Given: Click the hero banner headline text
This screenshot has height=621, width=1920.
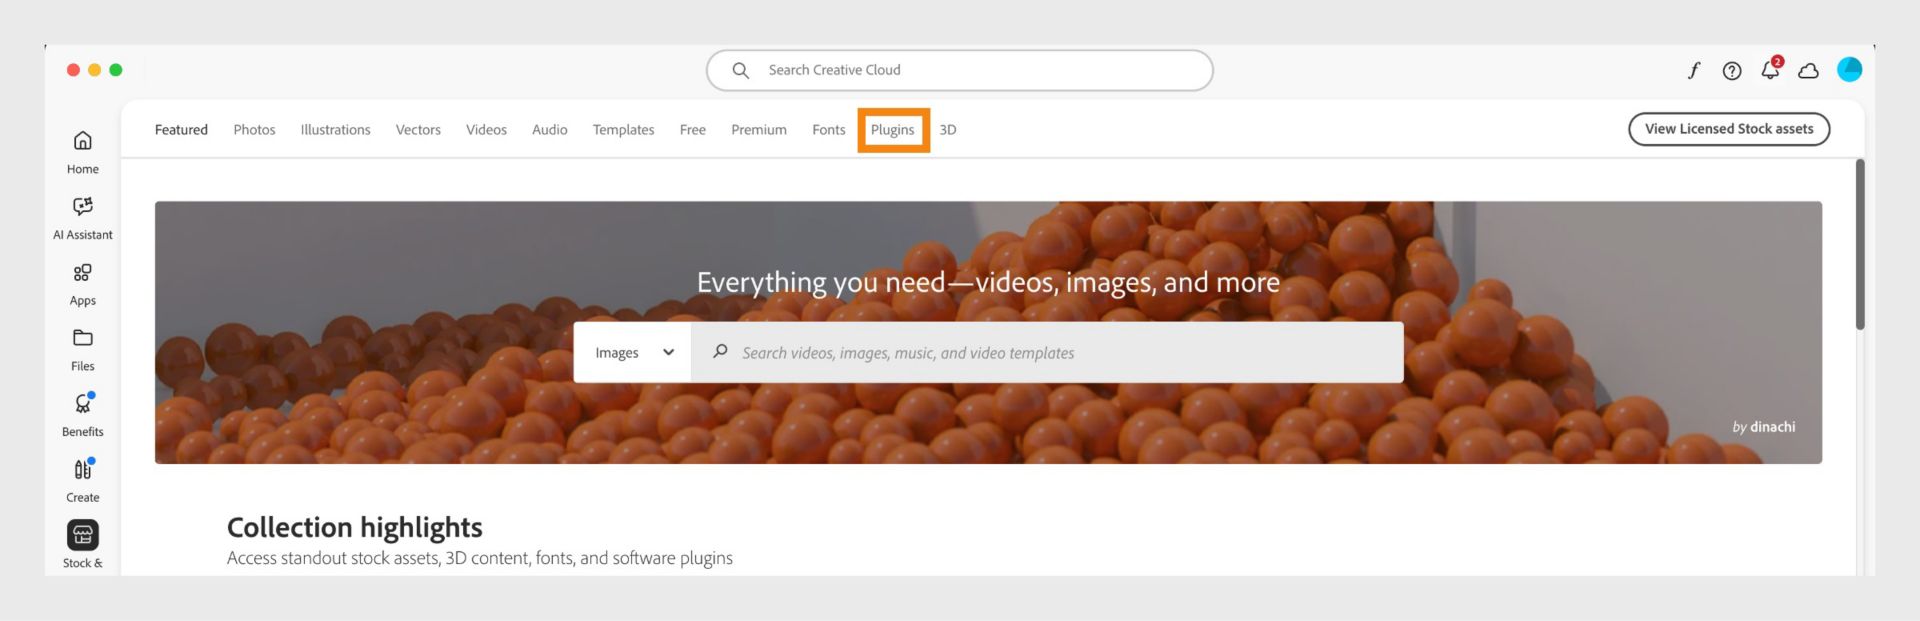Looking at the screenshot, I should coord(988,282).
